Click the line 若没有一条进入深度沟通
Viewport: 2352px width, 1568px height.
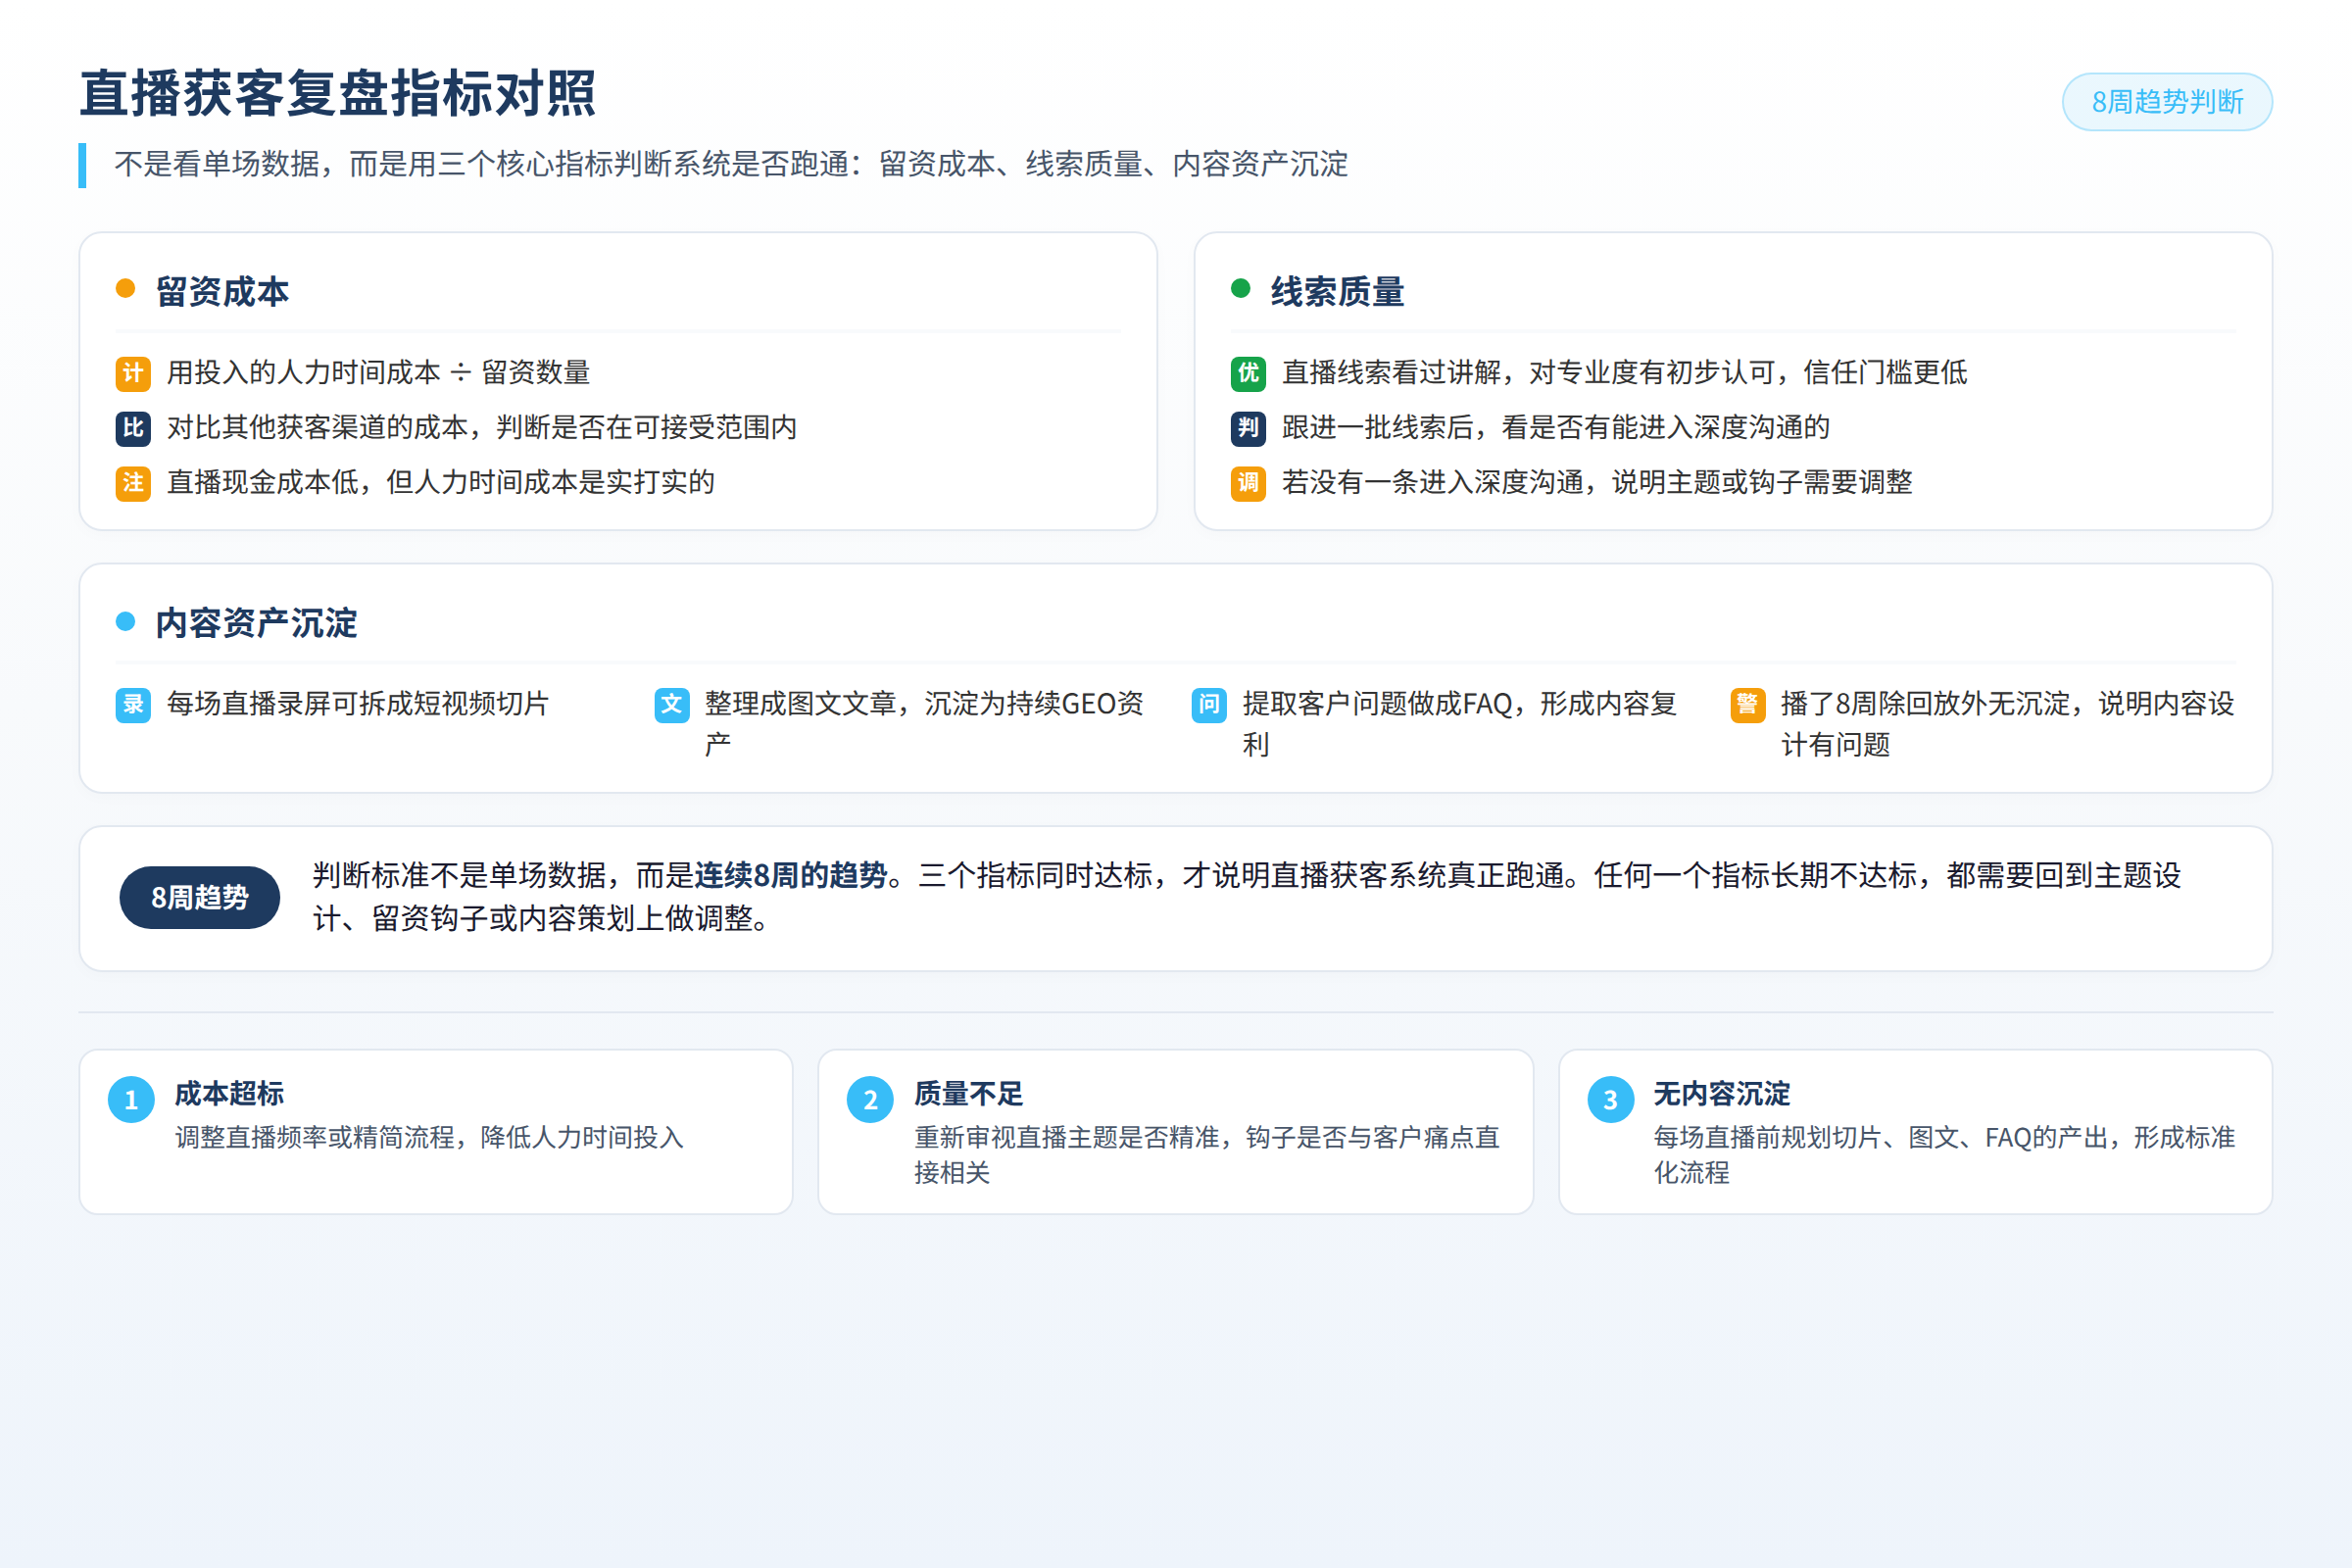1597,483
